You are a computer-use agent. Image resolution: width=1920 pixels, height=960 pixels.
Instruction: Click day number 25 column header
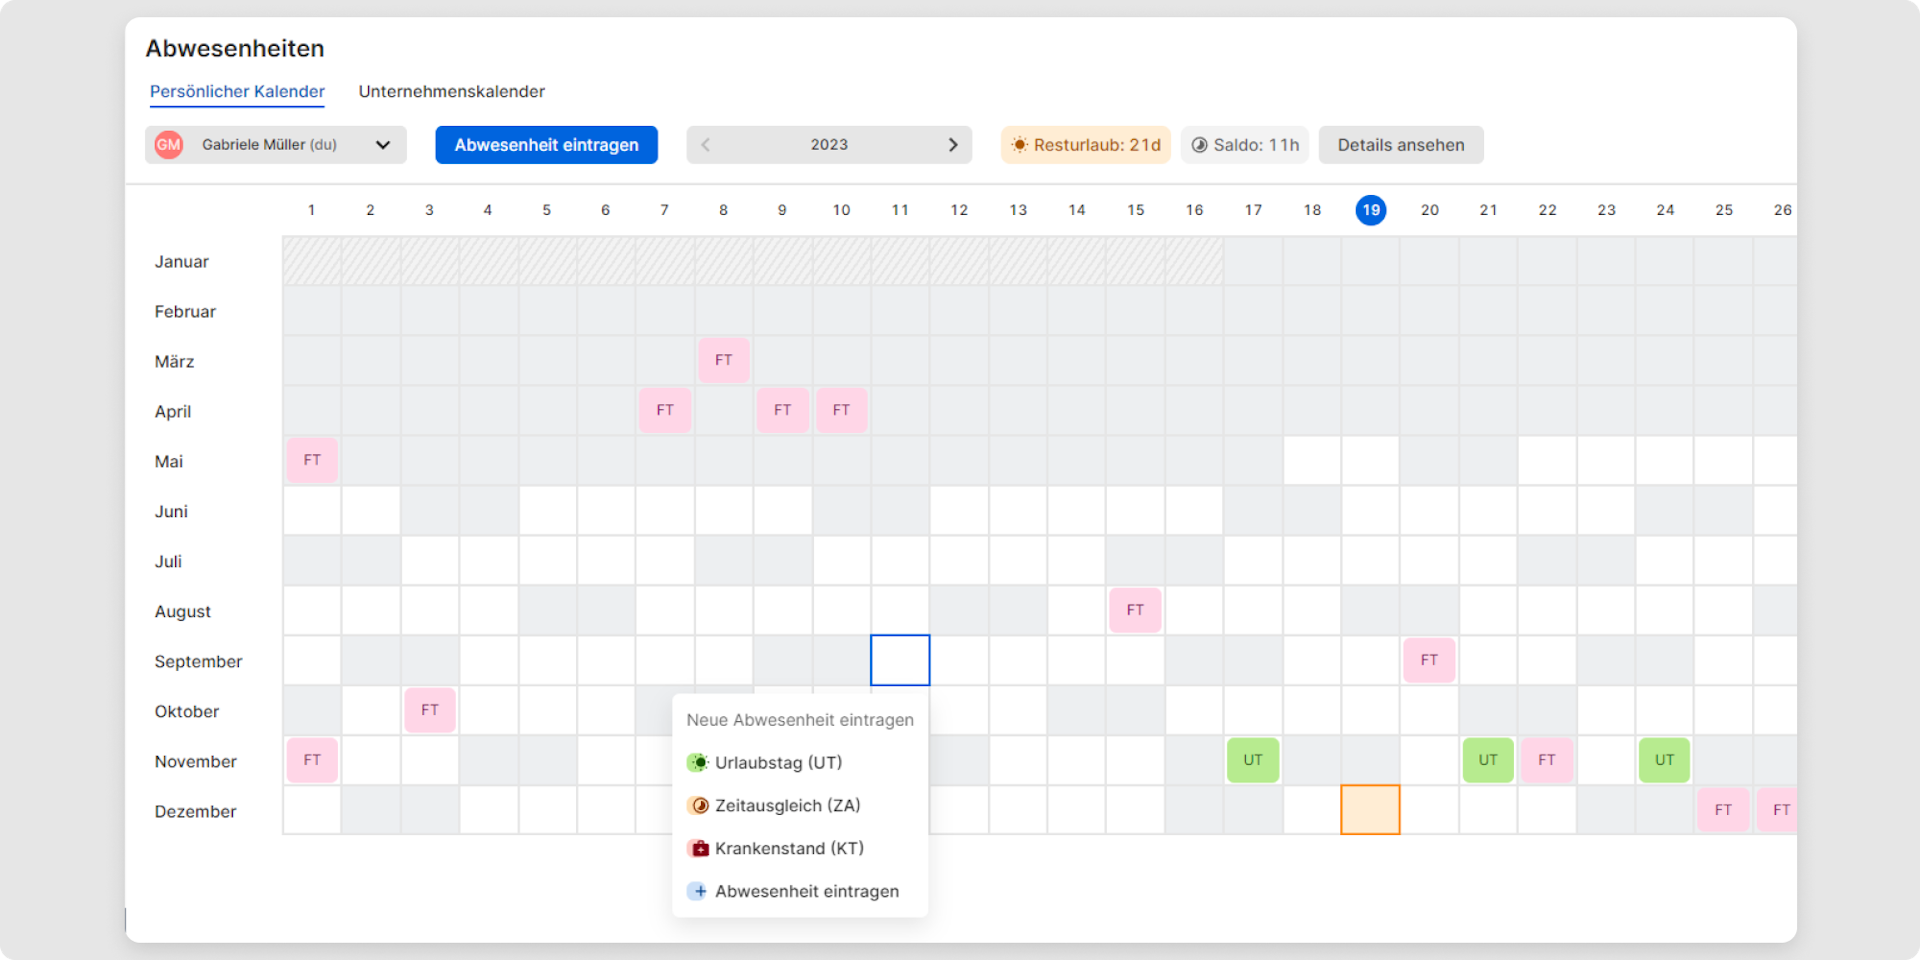pos(1724,210)
